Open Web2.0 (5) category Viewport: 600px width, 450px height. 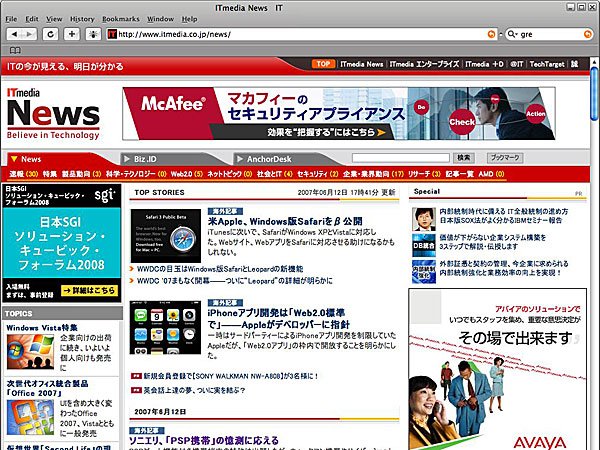click(187, 174)
